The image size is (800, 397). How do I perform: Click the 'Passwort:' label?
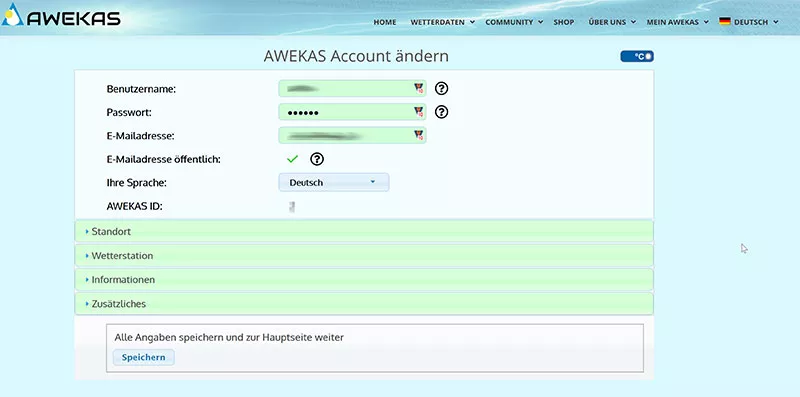point(129,112)
